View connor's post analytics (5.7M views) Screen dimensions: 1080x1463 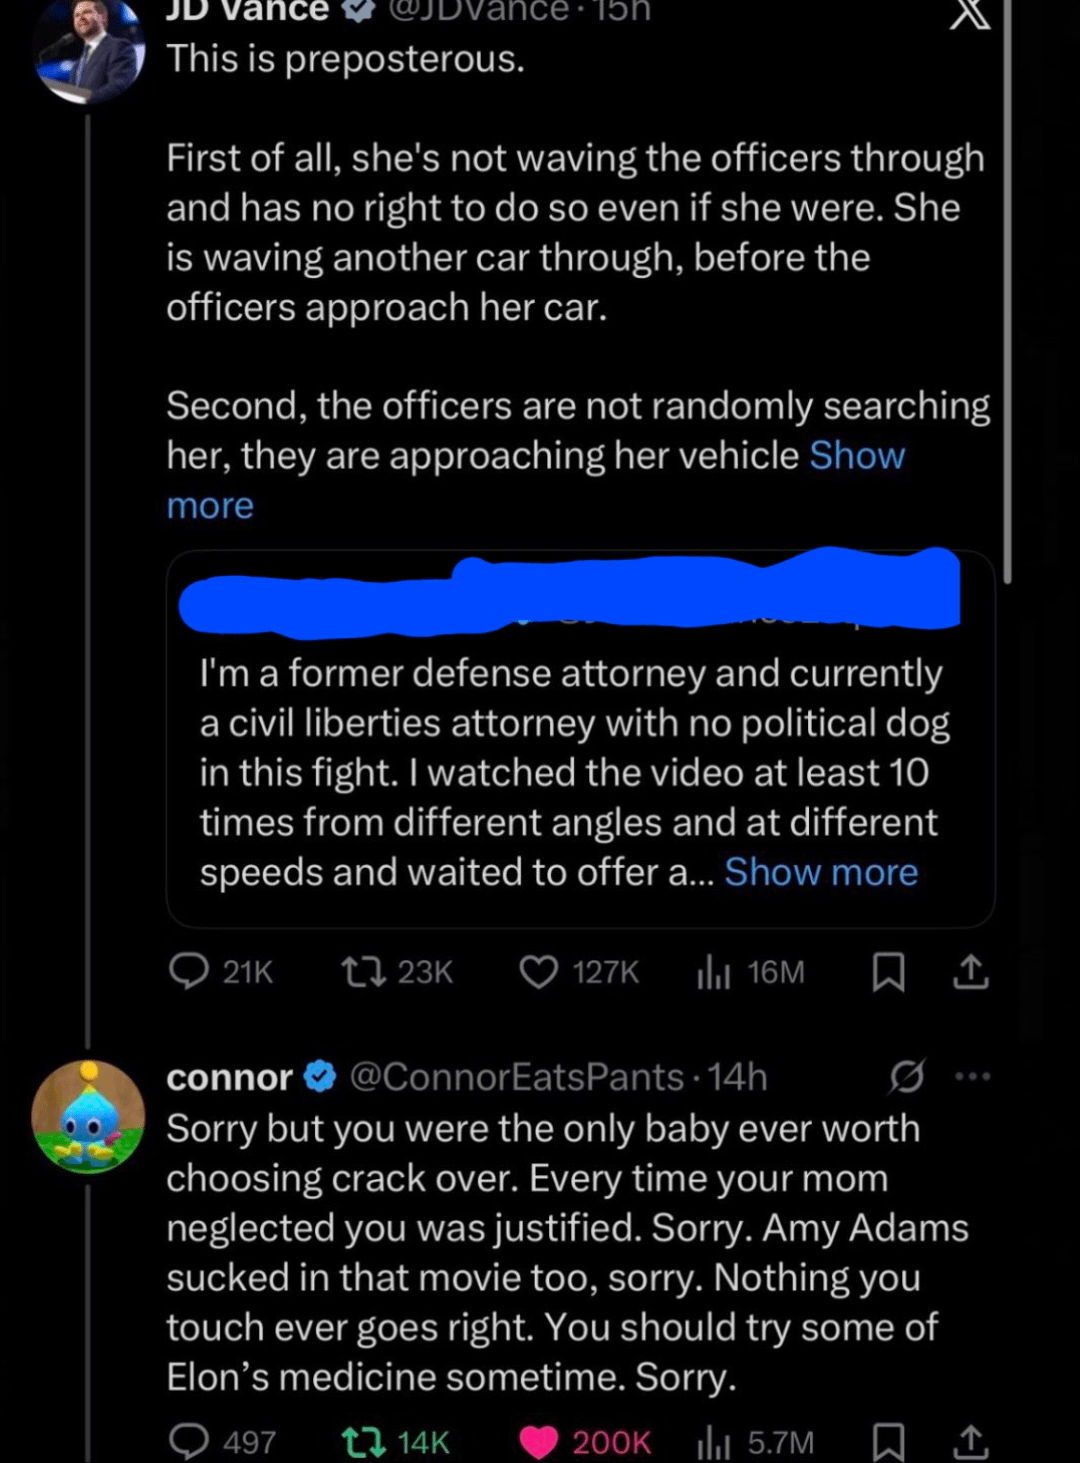713,1441
